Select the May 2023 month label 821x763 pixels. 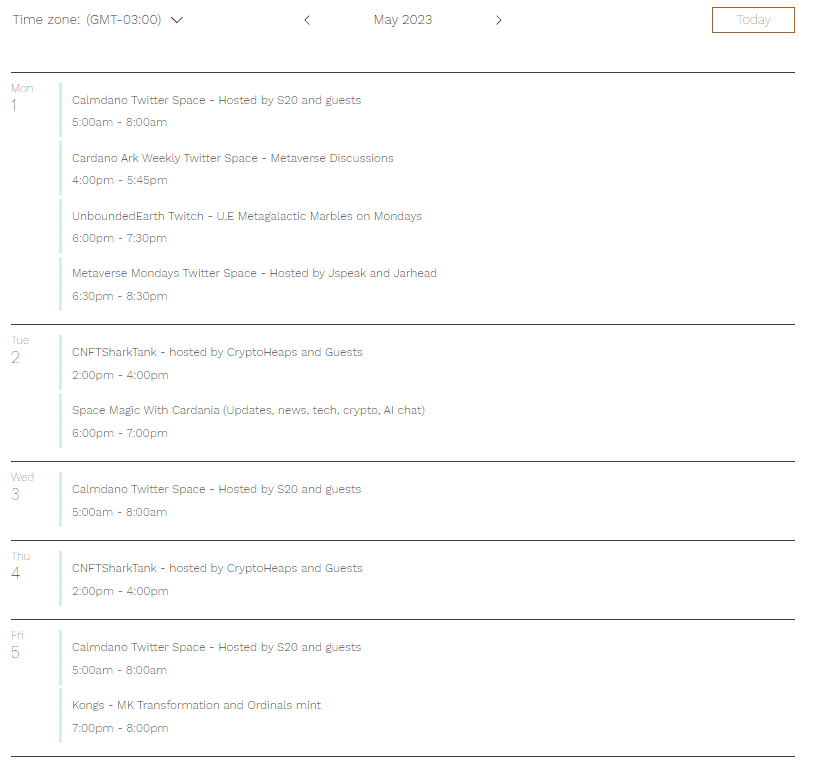(403, 20)
